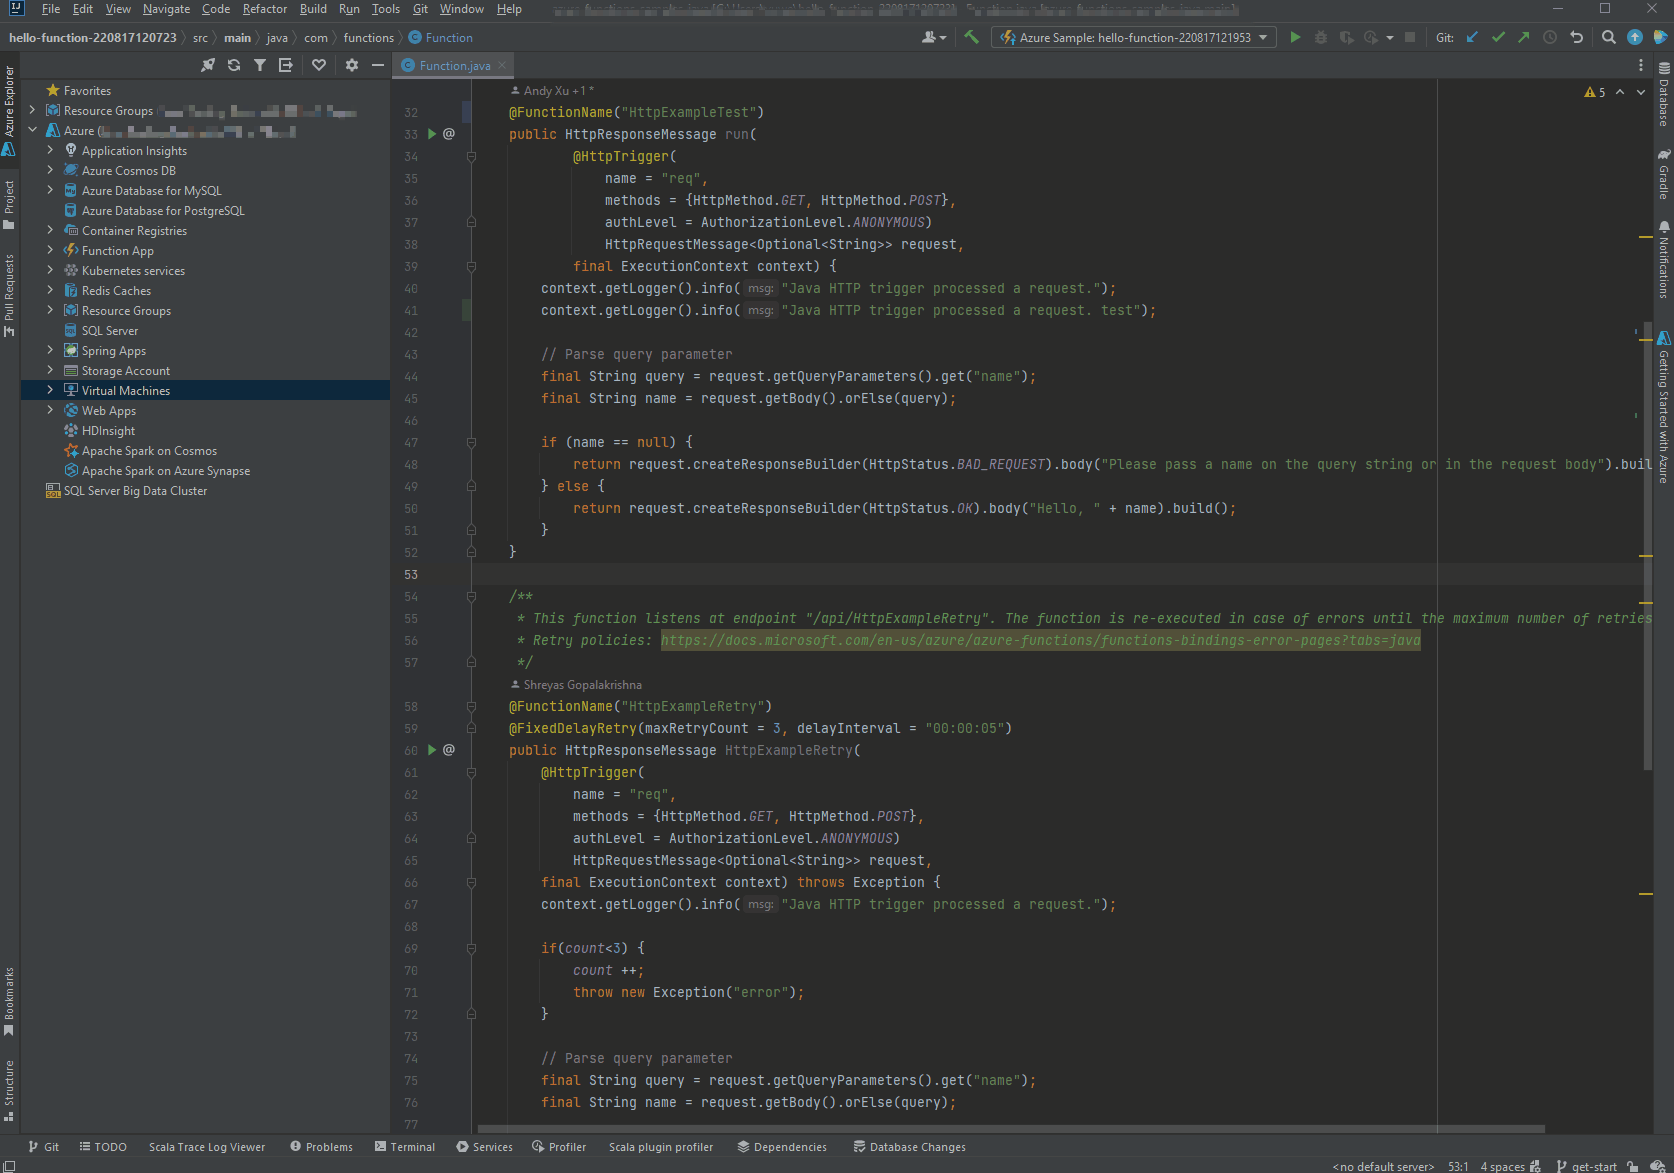
Task: Click the Git update project arrow
Action: (x=1472, y=37)
